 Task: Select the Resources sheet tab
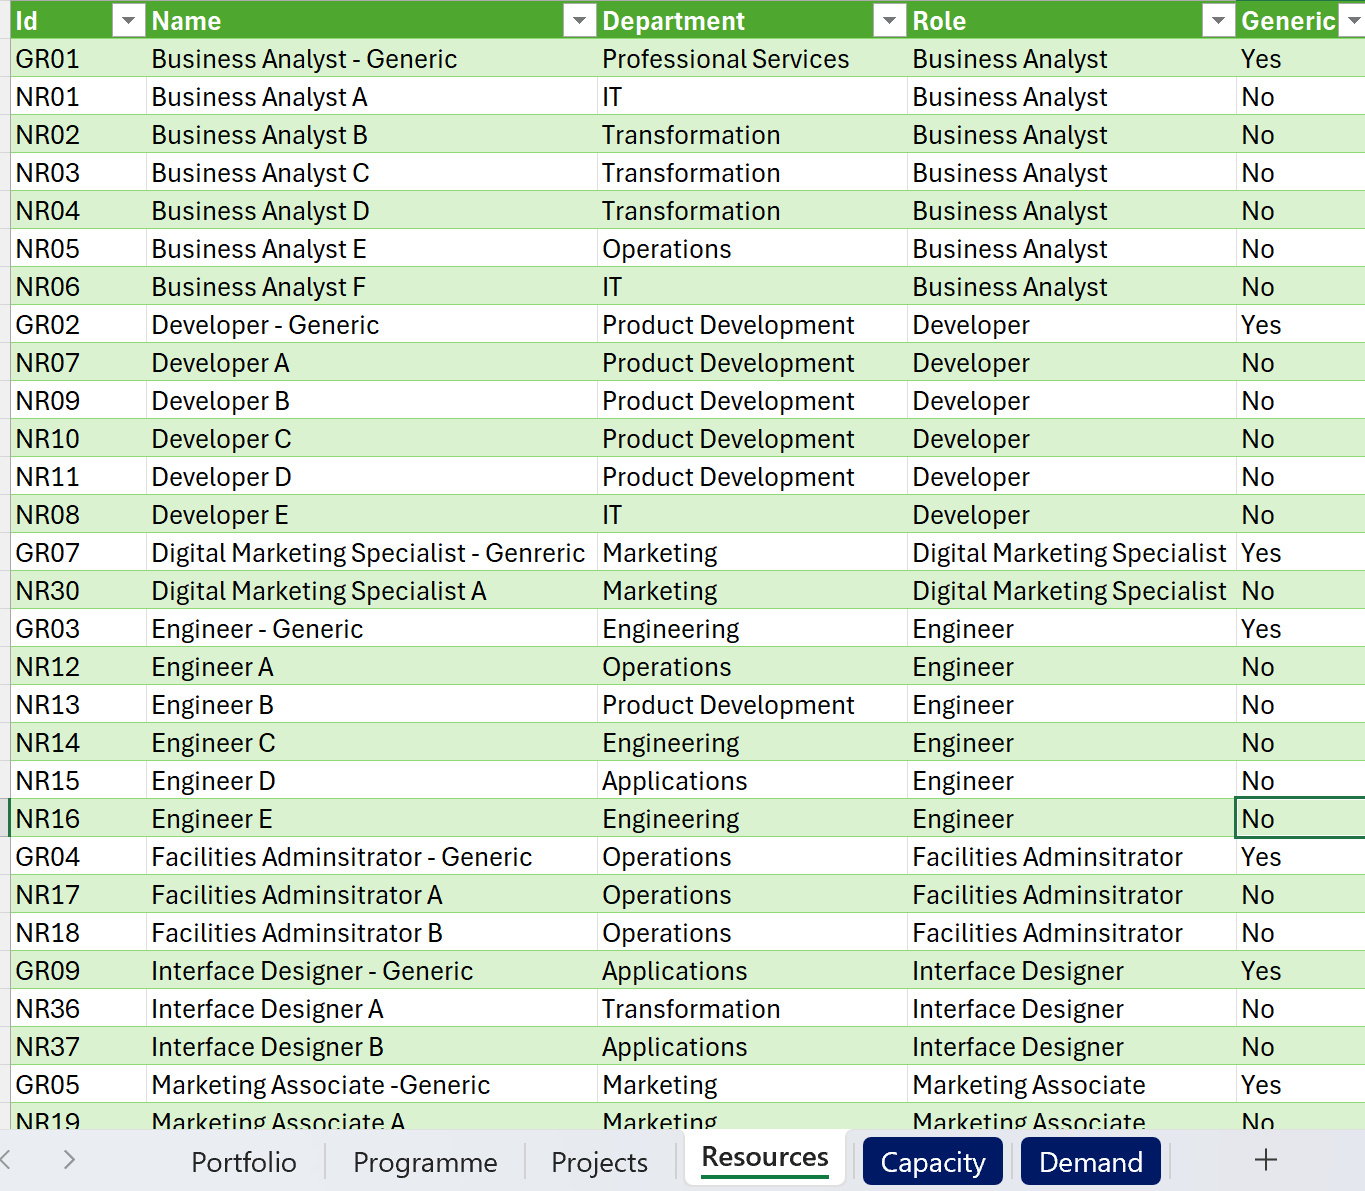pyautogui.click(x=764, y=1157)
